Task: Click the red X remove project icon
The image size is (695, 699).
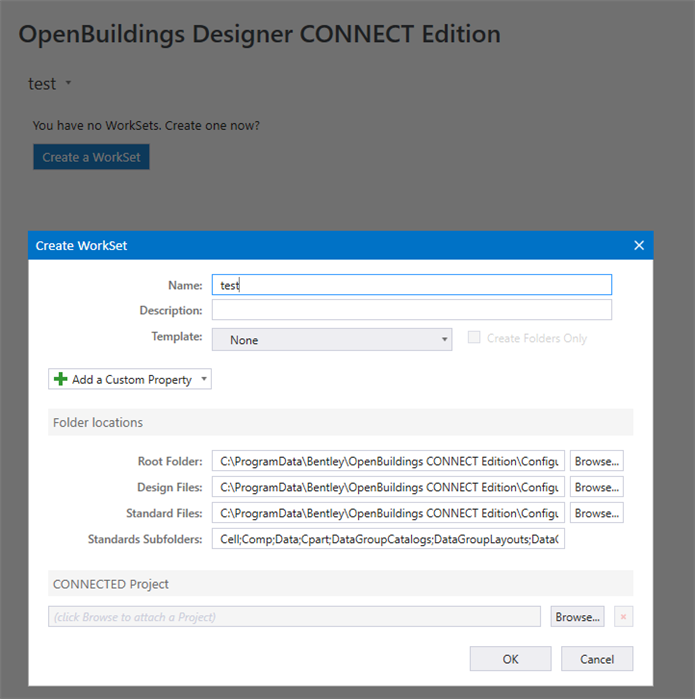Action: pyautogui.click(x=623, y=617)
